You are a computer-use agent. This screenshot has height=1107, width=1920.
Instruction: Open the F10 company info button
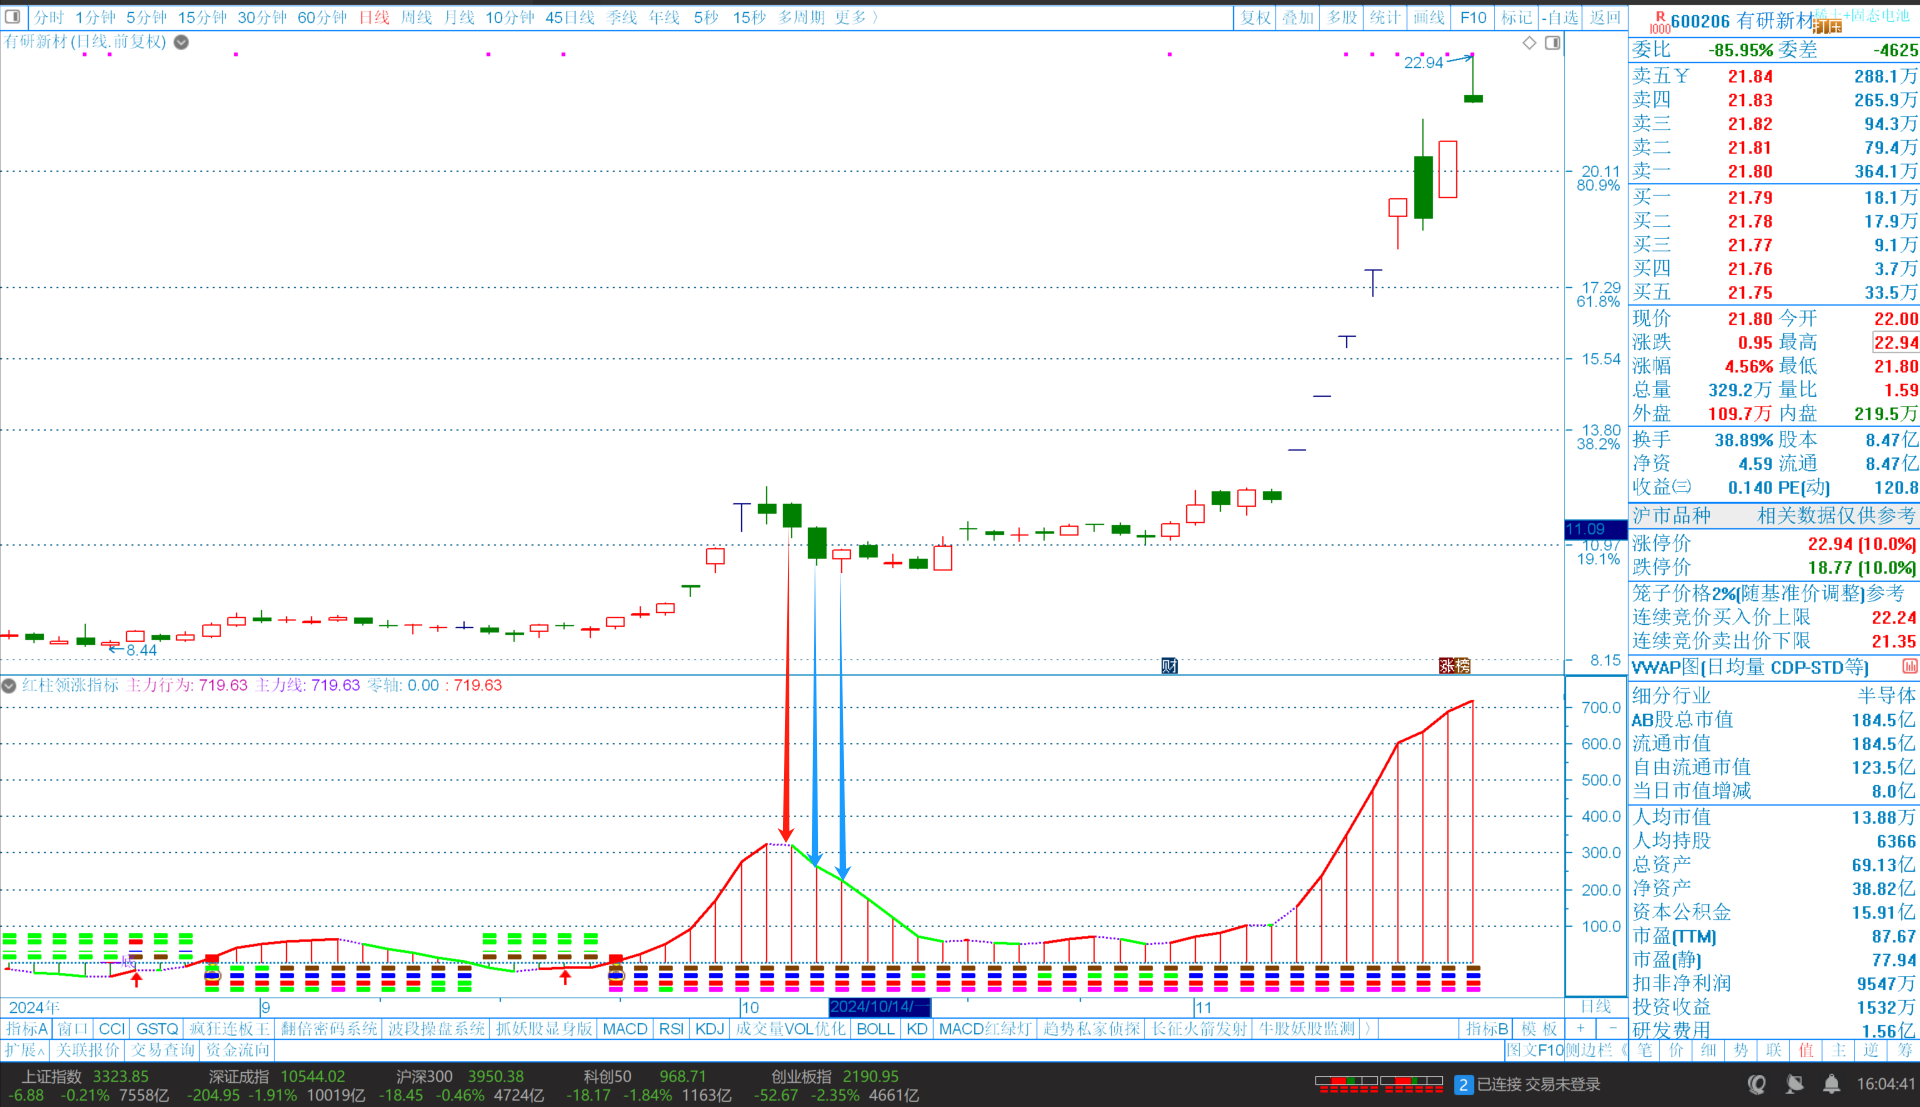[1472, 17]
